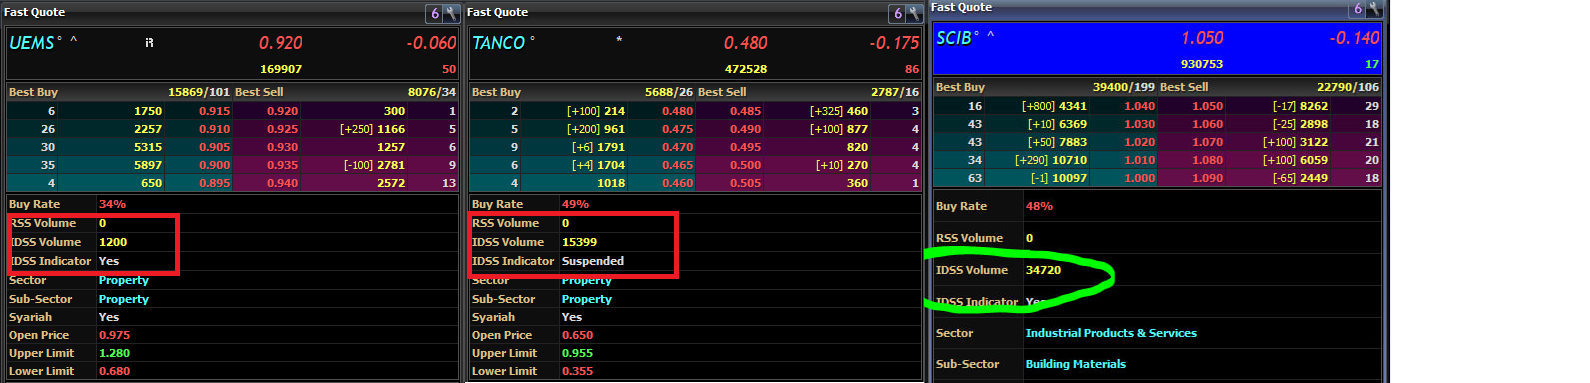This screenshot has height=383, width=1590.
Task: Click TANCO bid volume [+100] 214
Action: coord(596,111)
